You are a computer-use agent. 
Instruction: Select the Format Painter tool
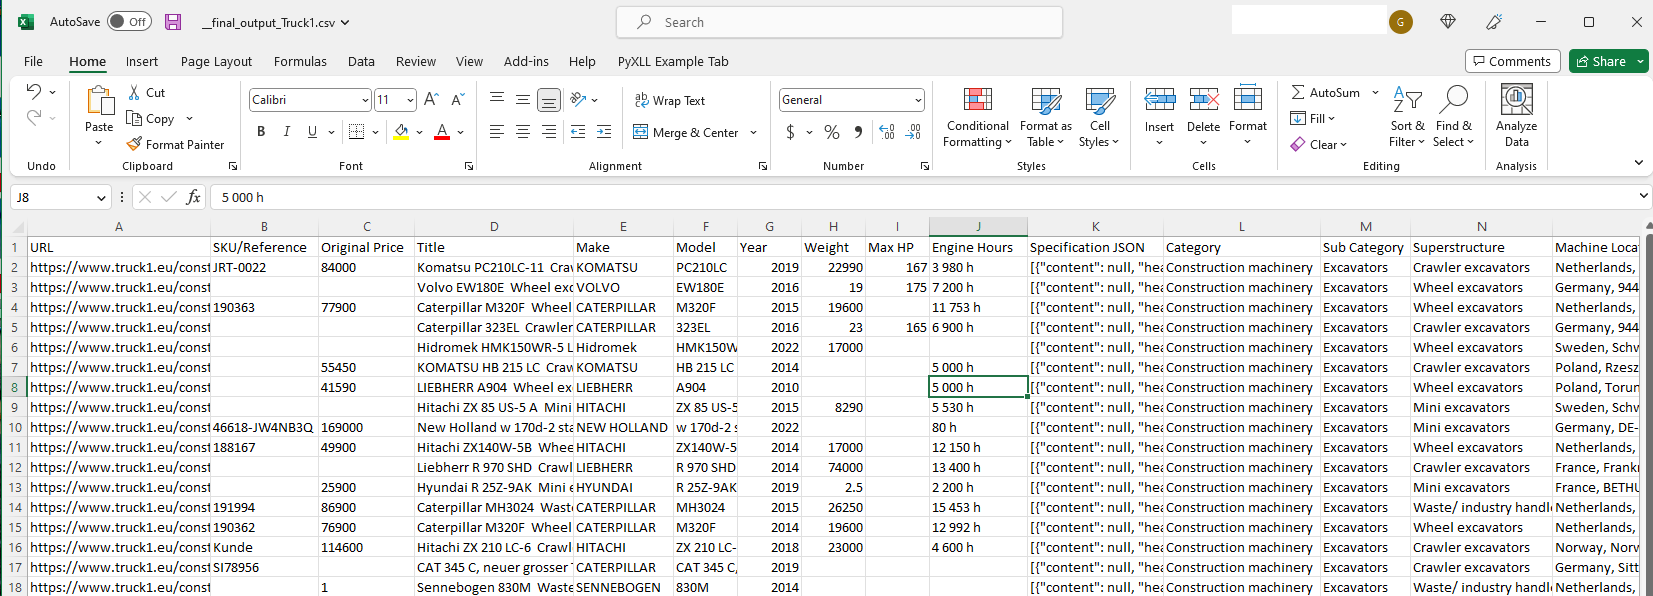(176, 144)
